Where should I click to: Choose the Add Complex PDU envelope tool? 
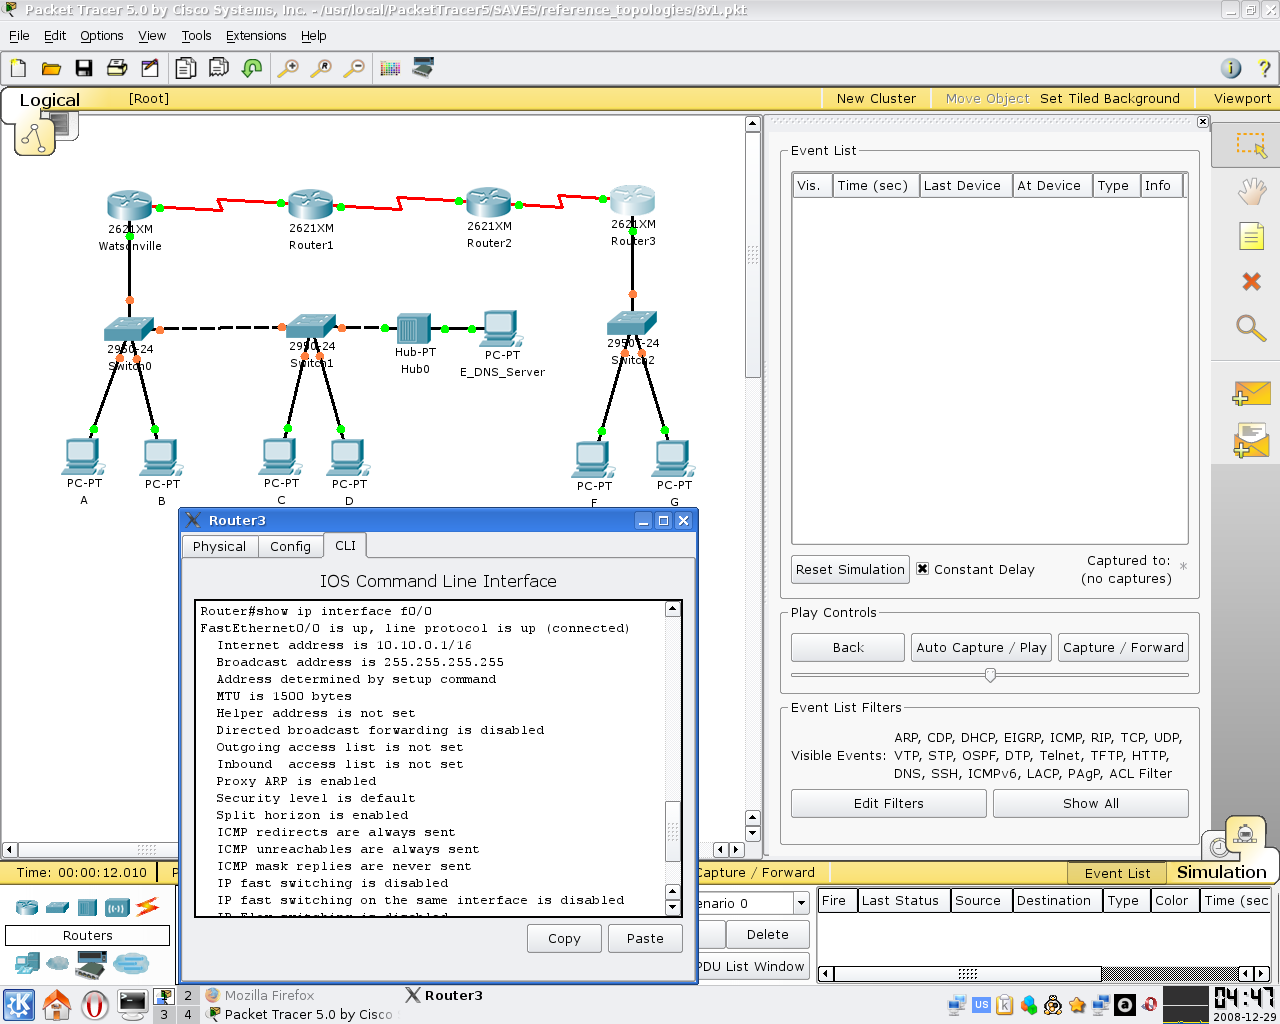coord(1251,440)
